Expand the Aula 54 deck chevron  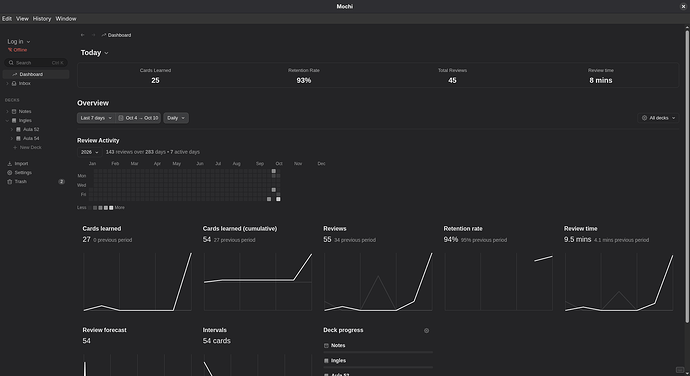[x=11, y=138]
